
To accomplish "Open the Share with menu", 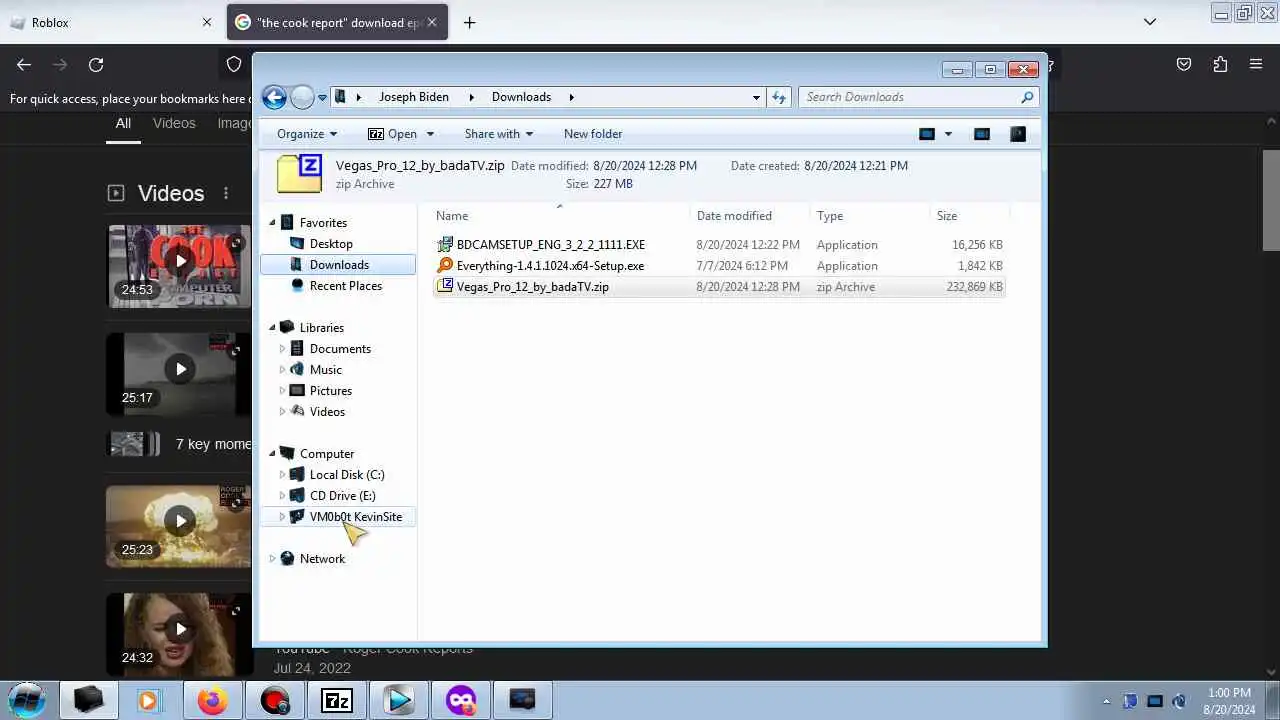I will point(499,134).
